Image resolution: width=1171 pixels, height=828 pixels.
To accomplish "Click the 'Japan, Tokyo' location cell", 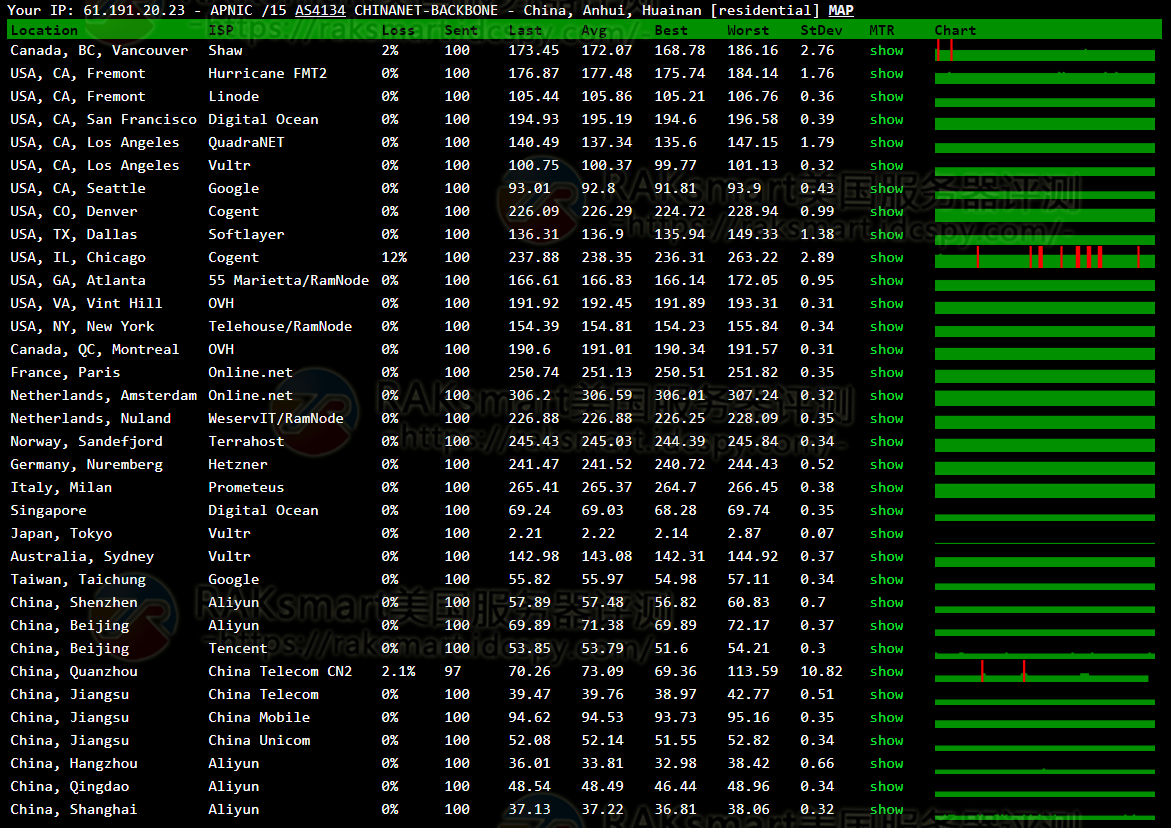I will 61,534.
